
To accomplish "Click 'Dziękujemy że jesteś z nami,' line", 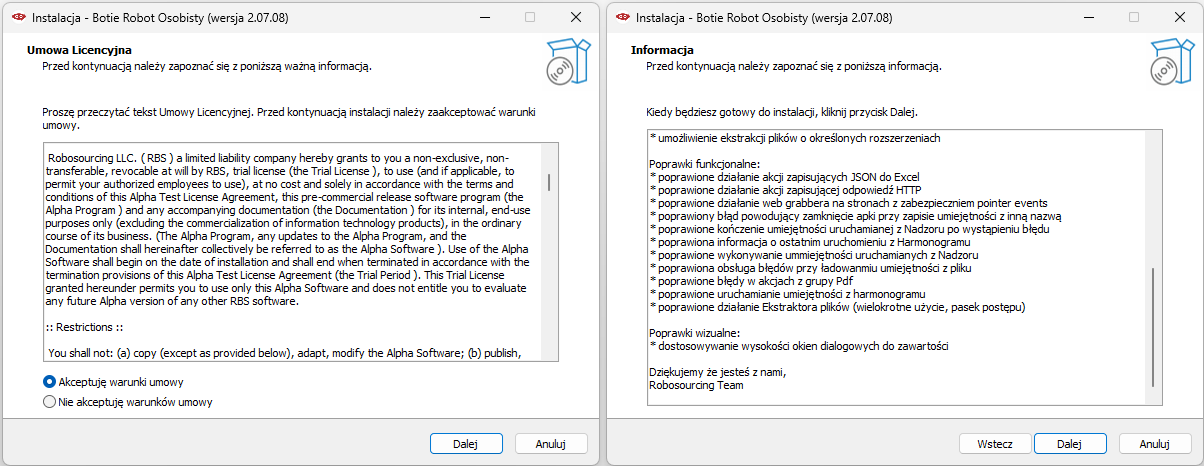I will coord(718,372).
